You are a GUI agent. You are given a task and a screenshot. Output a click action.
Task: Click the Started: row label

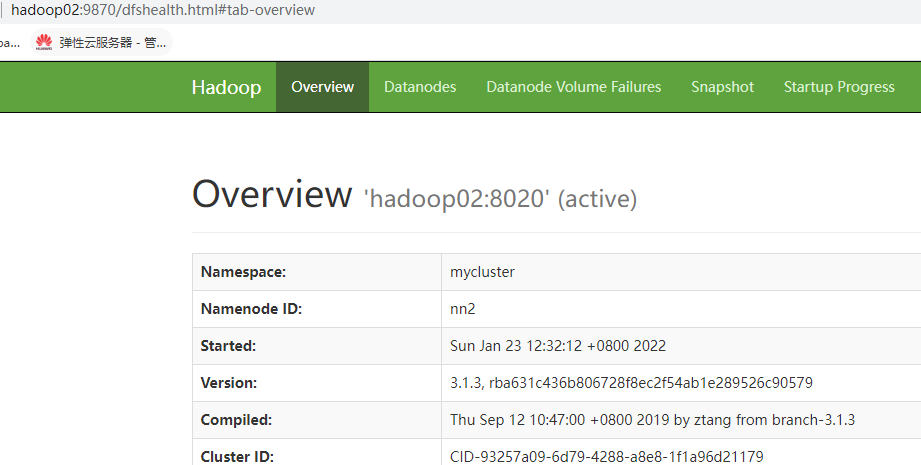pos(228,346)
